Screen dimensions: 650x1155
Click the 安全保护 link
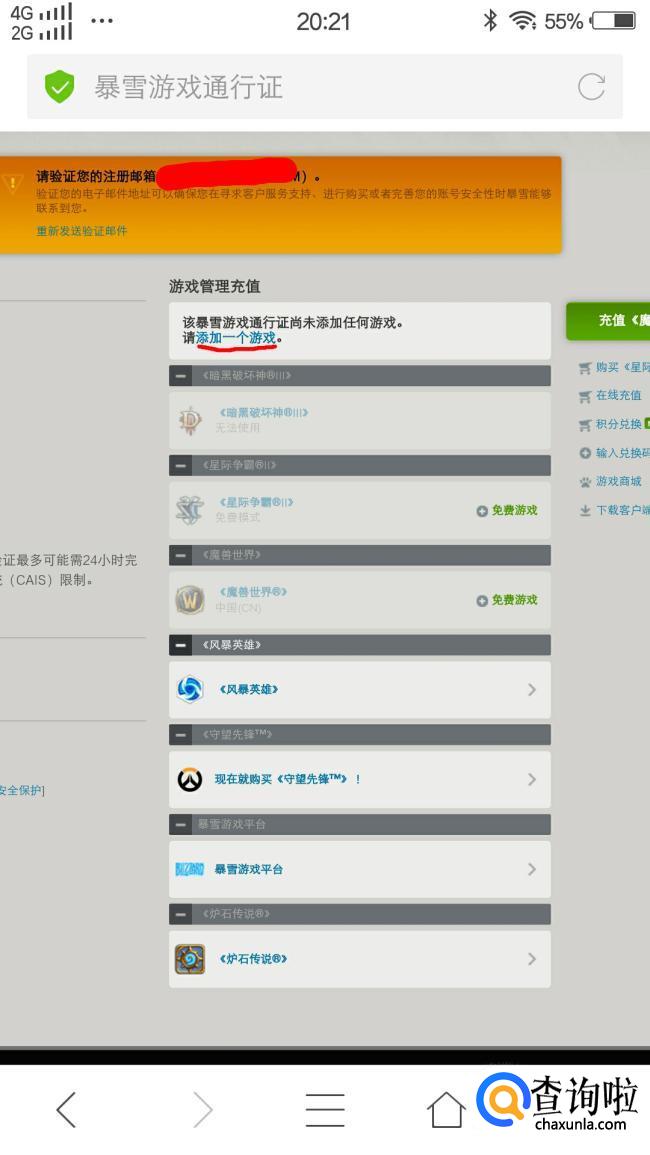pyautogui.click(x=21, y=790)
